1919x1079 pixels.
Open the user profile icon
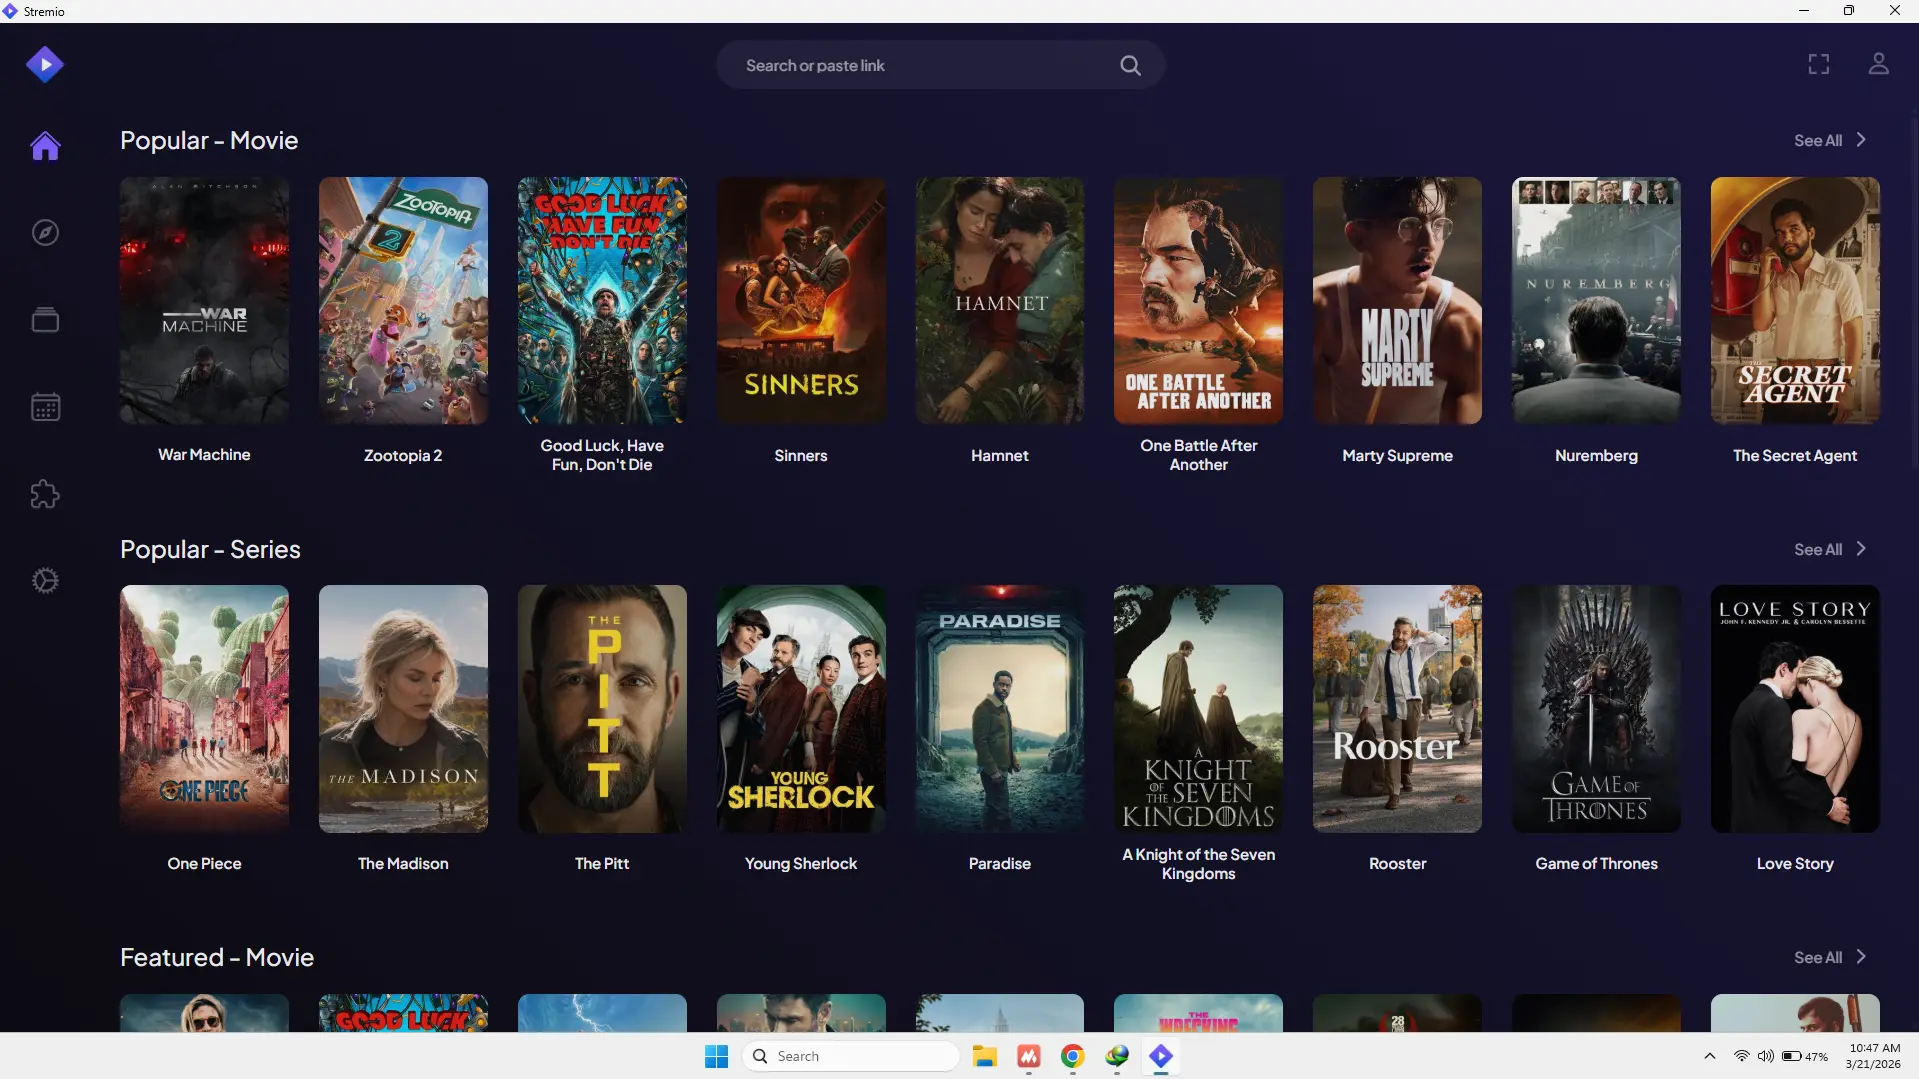(1879, 65)
